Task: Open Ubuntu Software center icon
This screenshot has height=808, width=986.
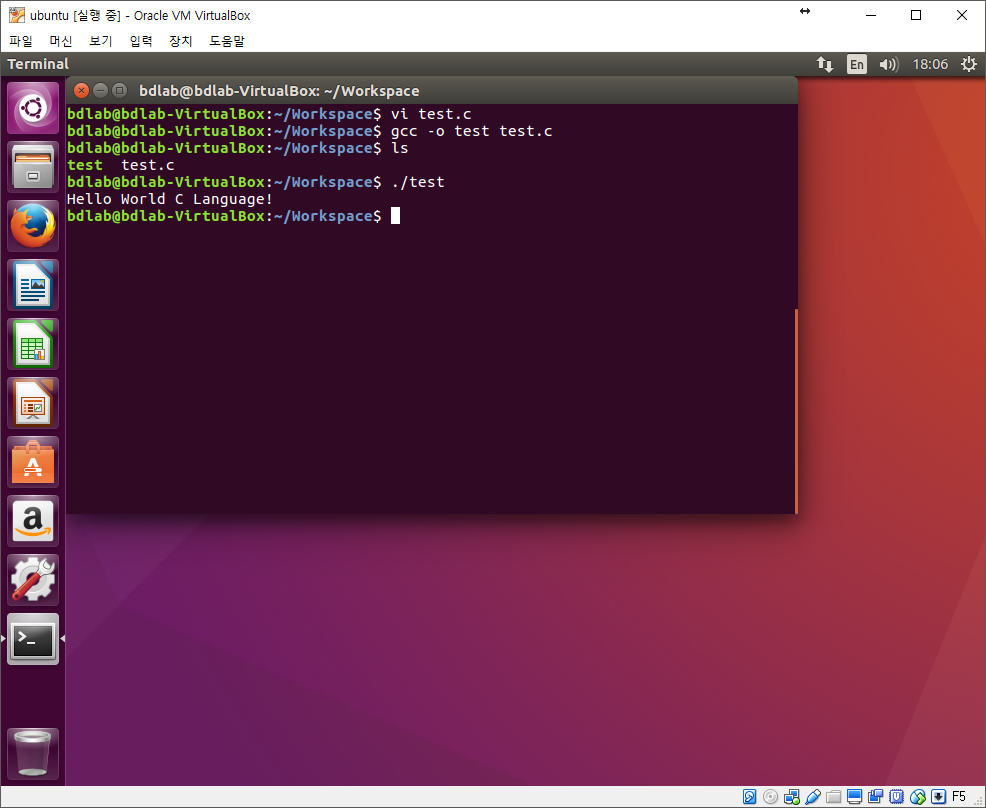Action: [x=33, y=463]
